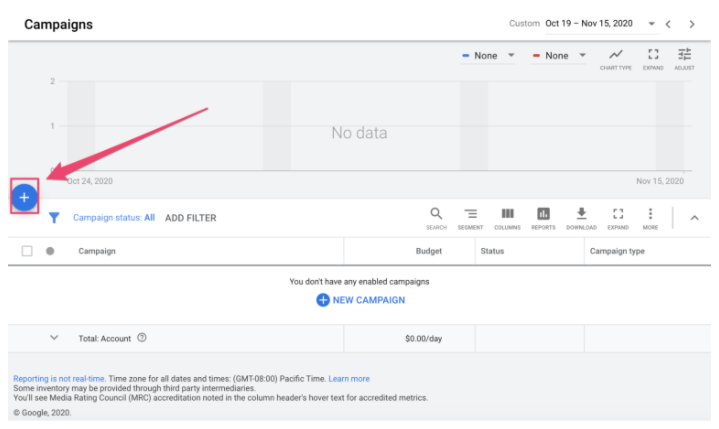Expand the Total: Account row
Viewport: 719px width, 429px height.
click(54, 338)
